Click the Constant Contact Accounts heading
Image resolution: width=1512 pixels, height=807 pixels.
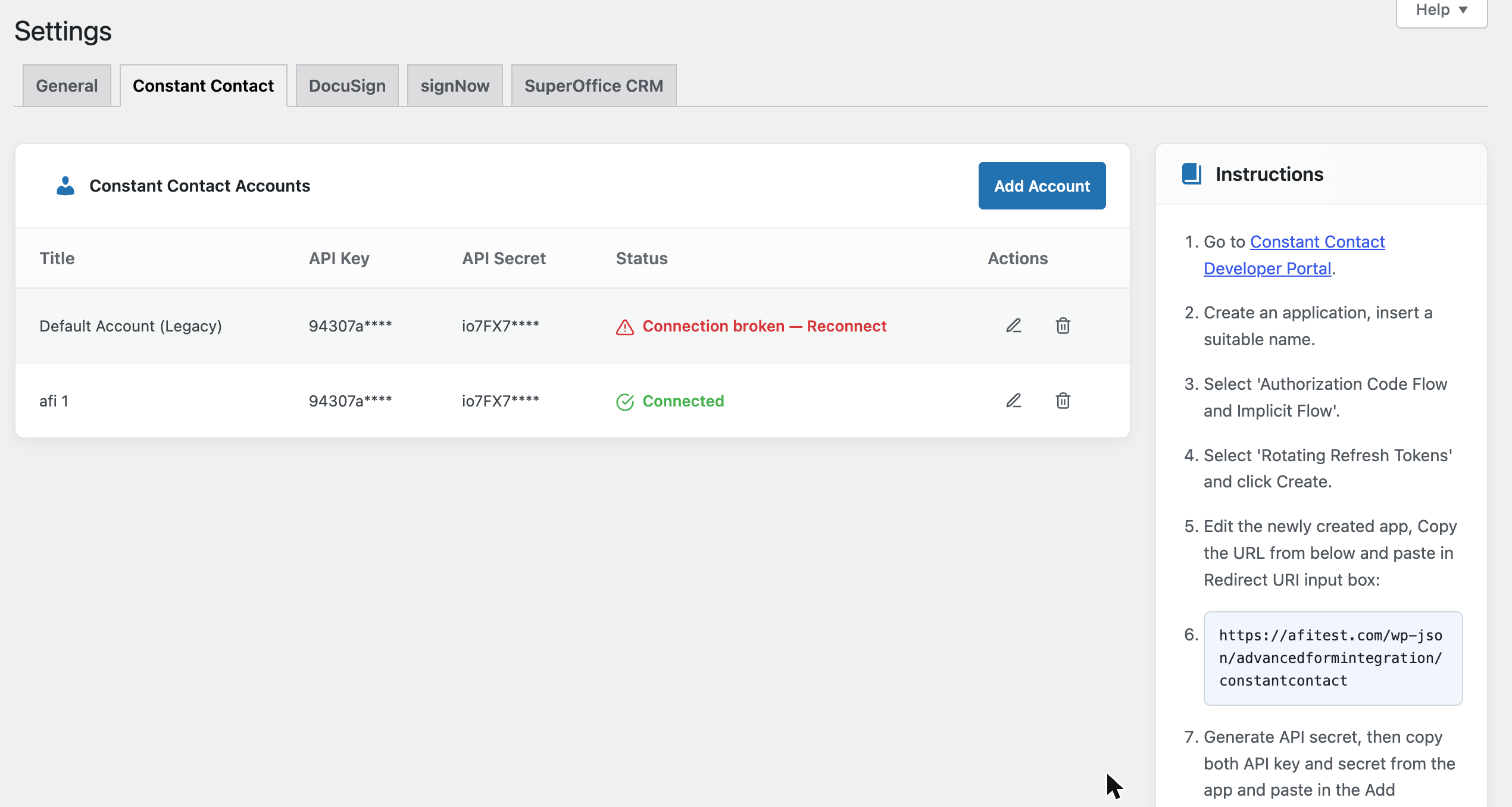click(200, 186)
